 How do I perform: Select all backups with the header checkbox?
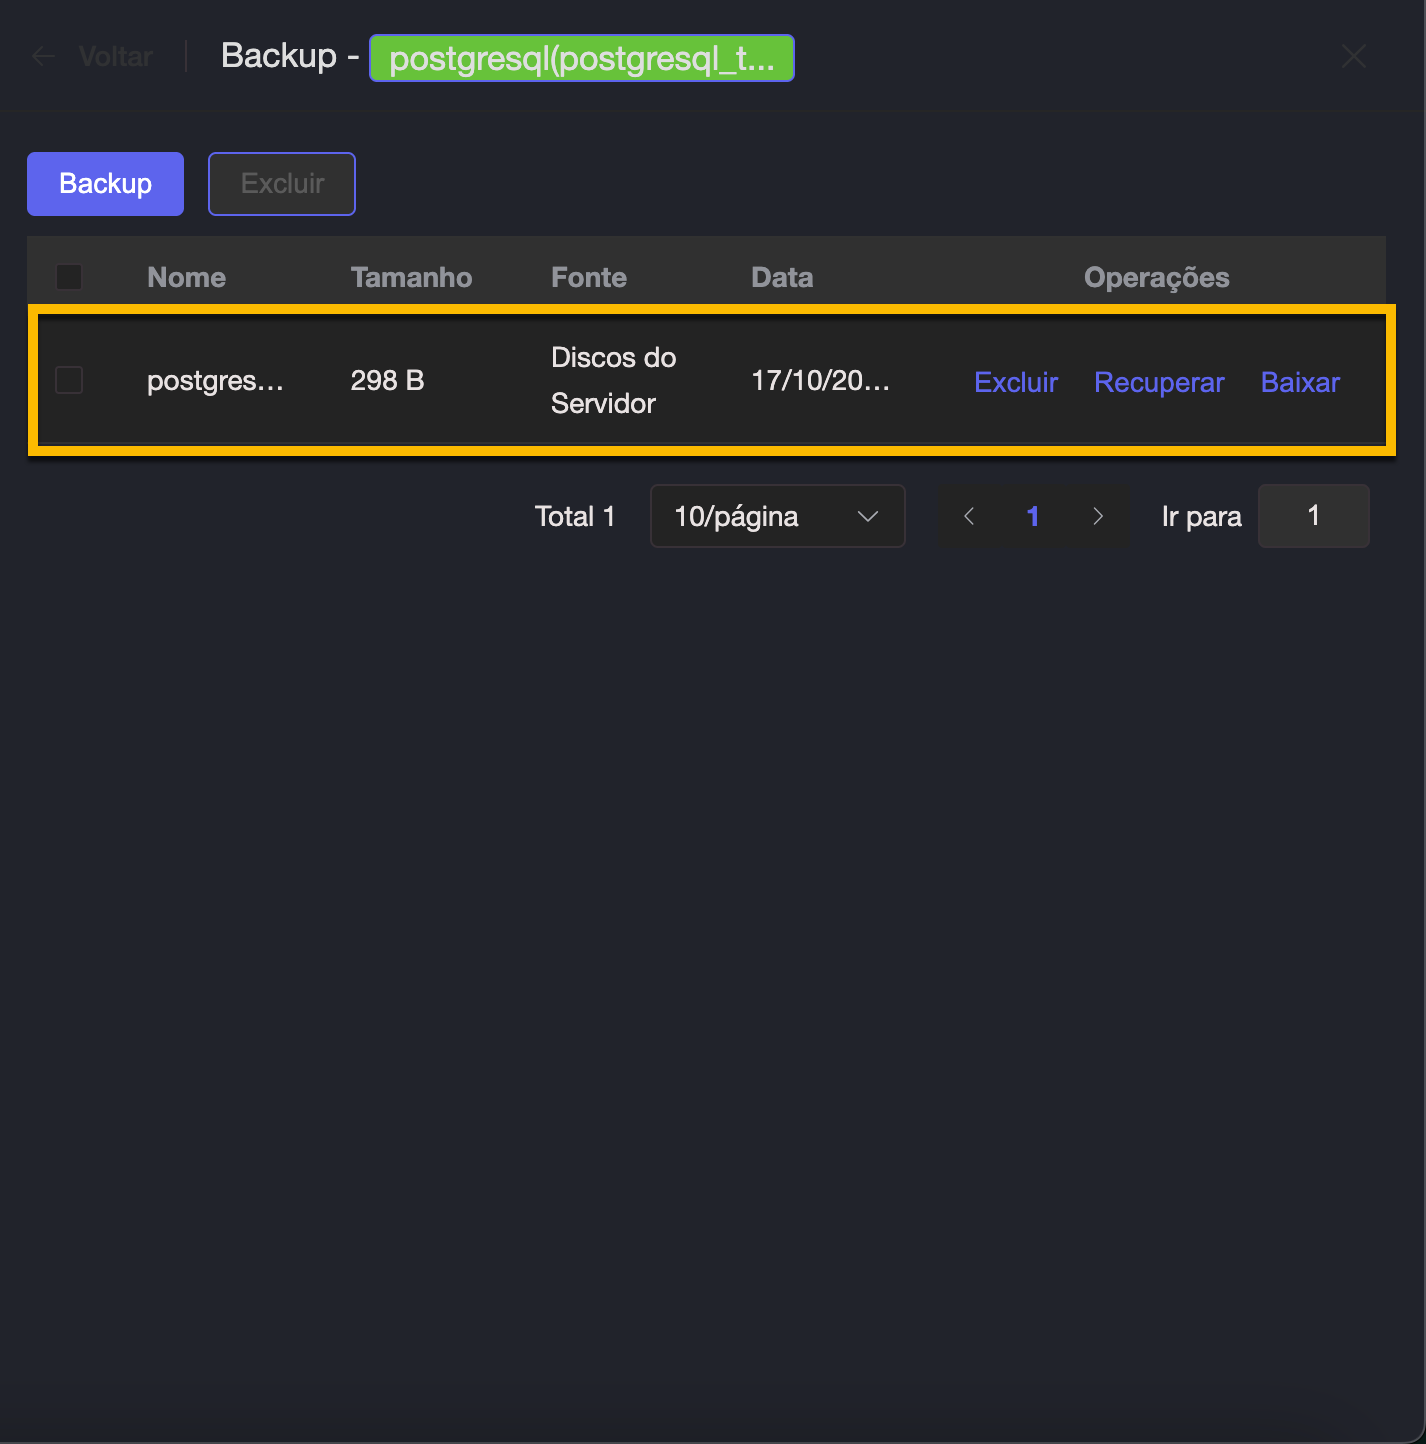pyautogui.click(x=69, y=277)
